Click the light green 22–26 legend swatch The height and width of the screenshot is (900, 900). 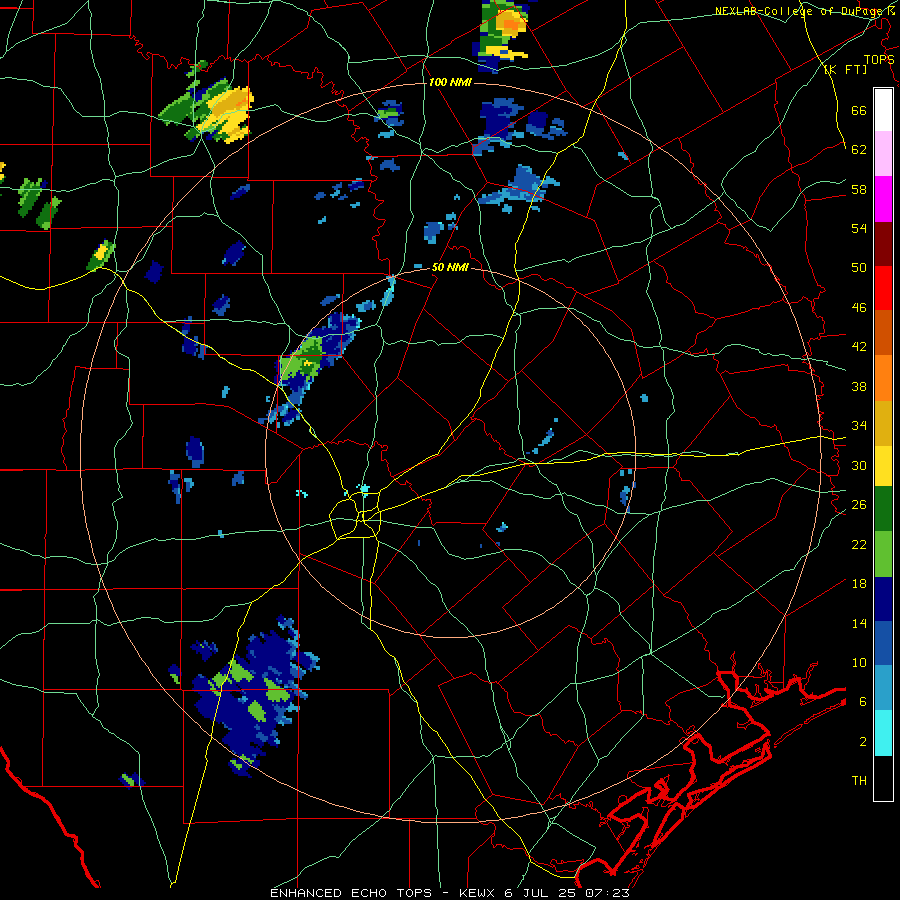[883, 553]
